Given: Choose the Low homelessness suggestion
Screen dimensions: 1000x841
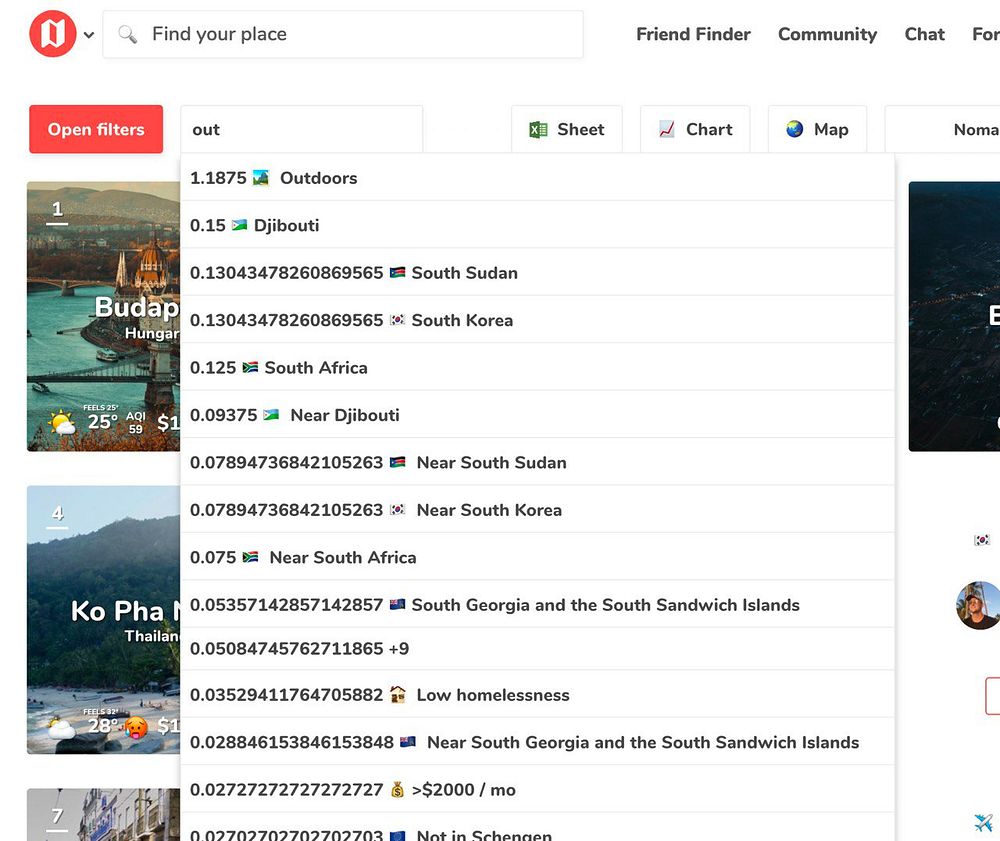Looking at the screenshot, I should point(537,695).
